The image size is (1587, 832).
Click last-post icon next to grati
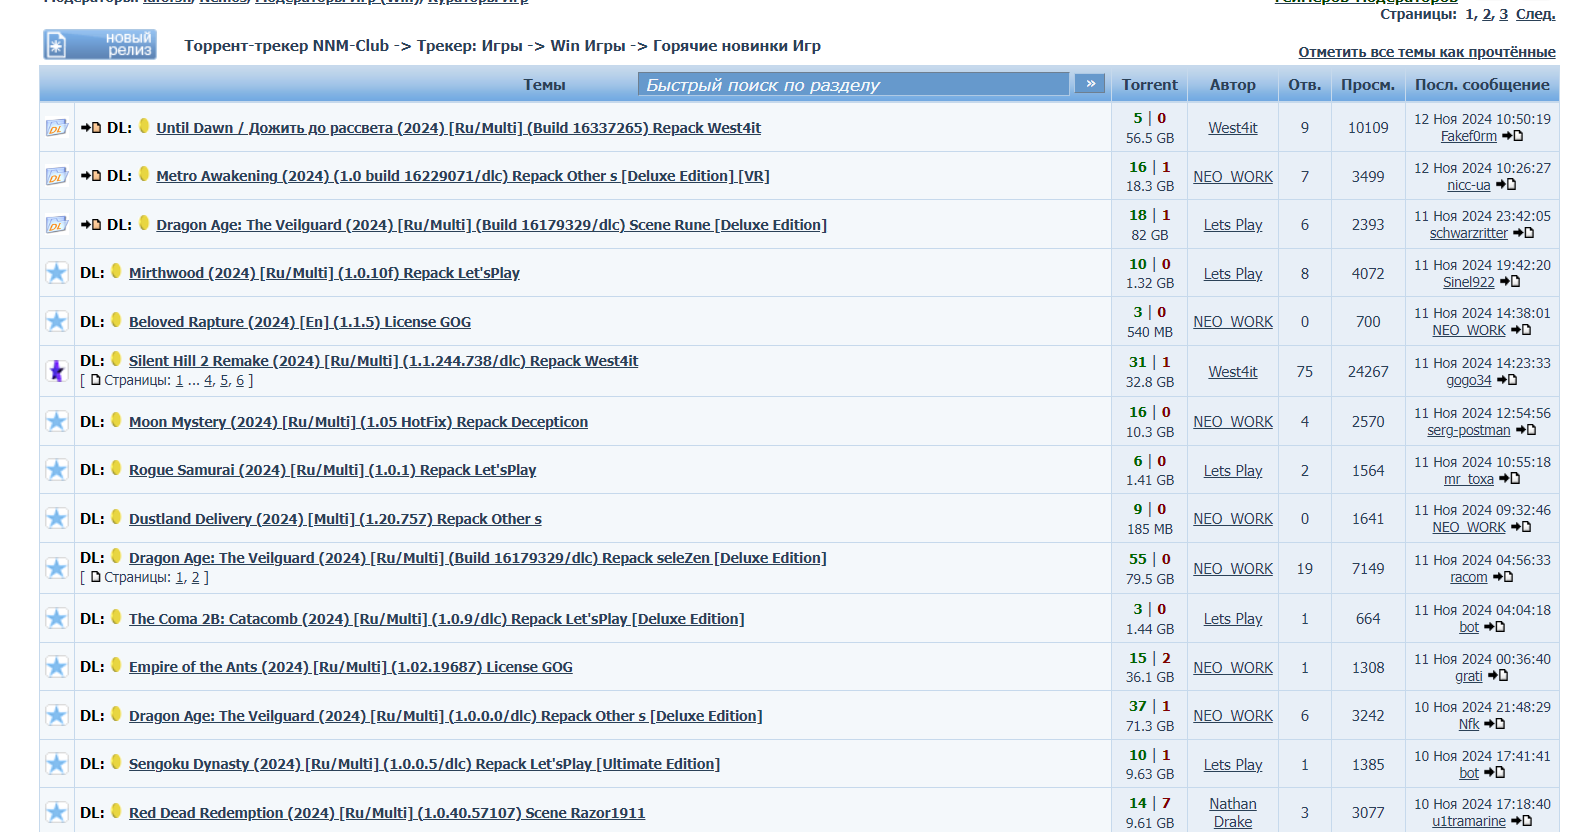point(1498,676)
